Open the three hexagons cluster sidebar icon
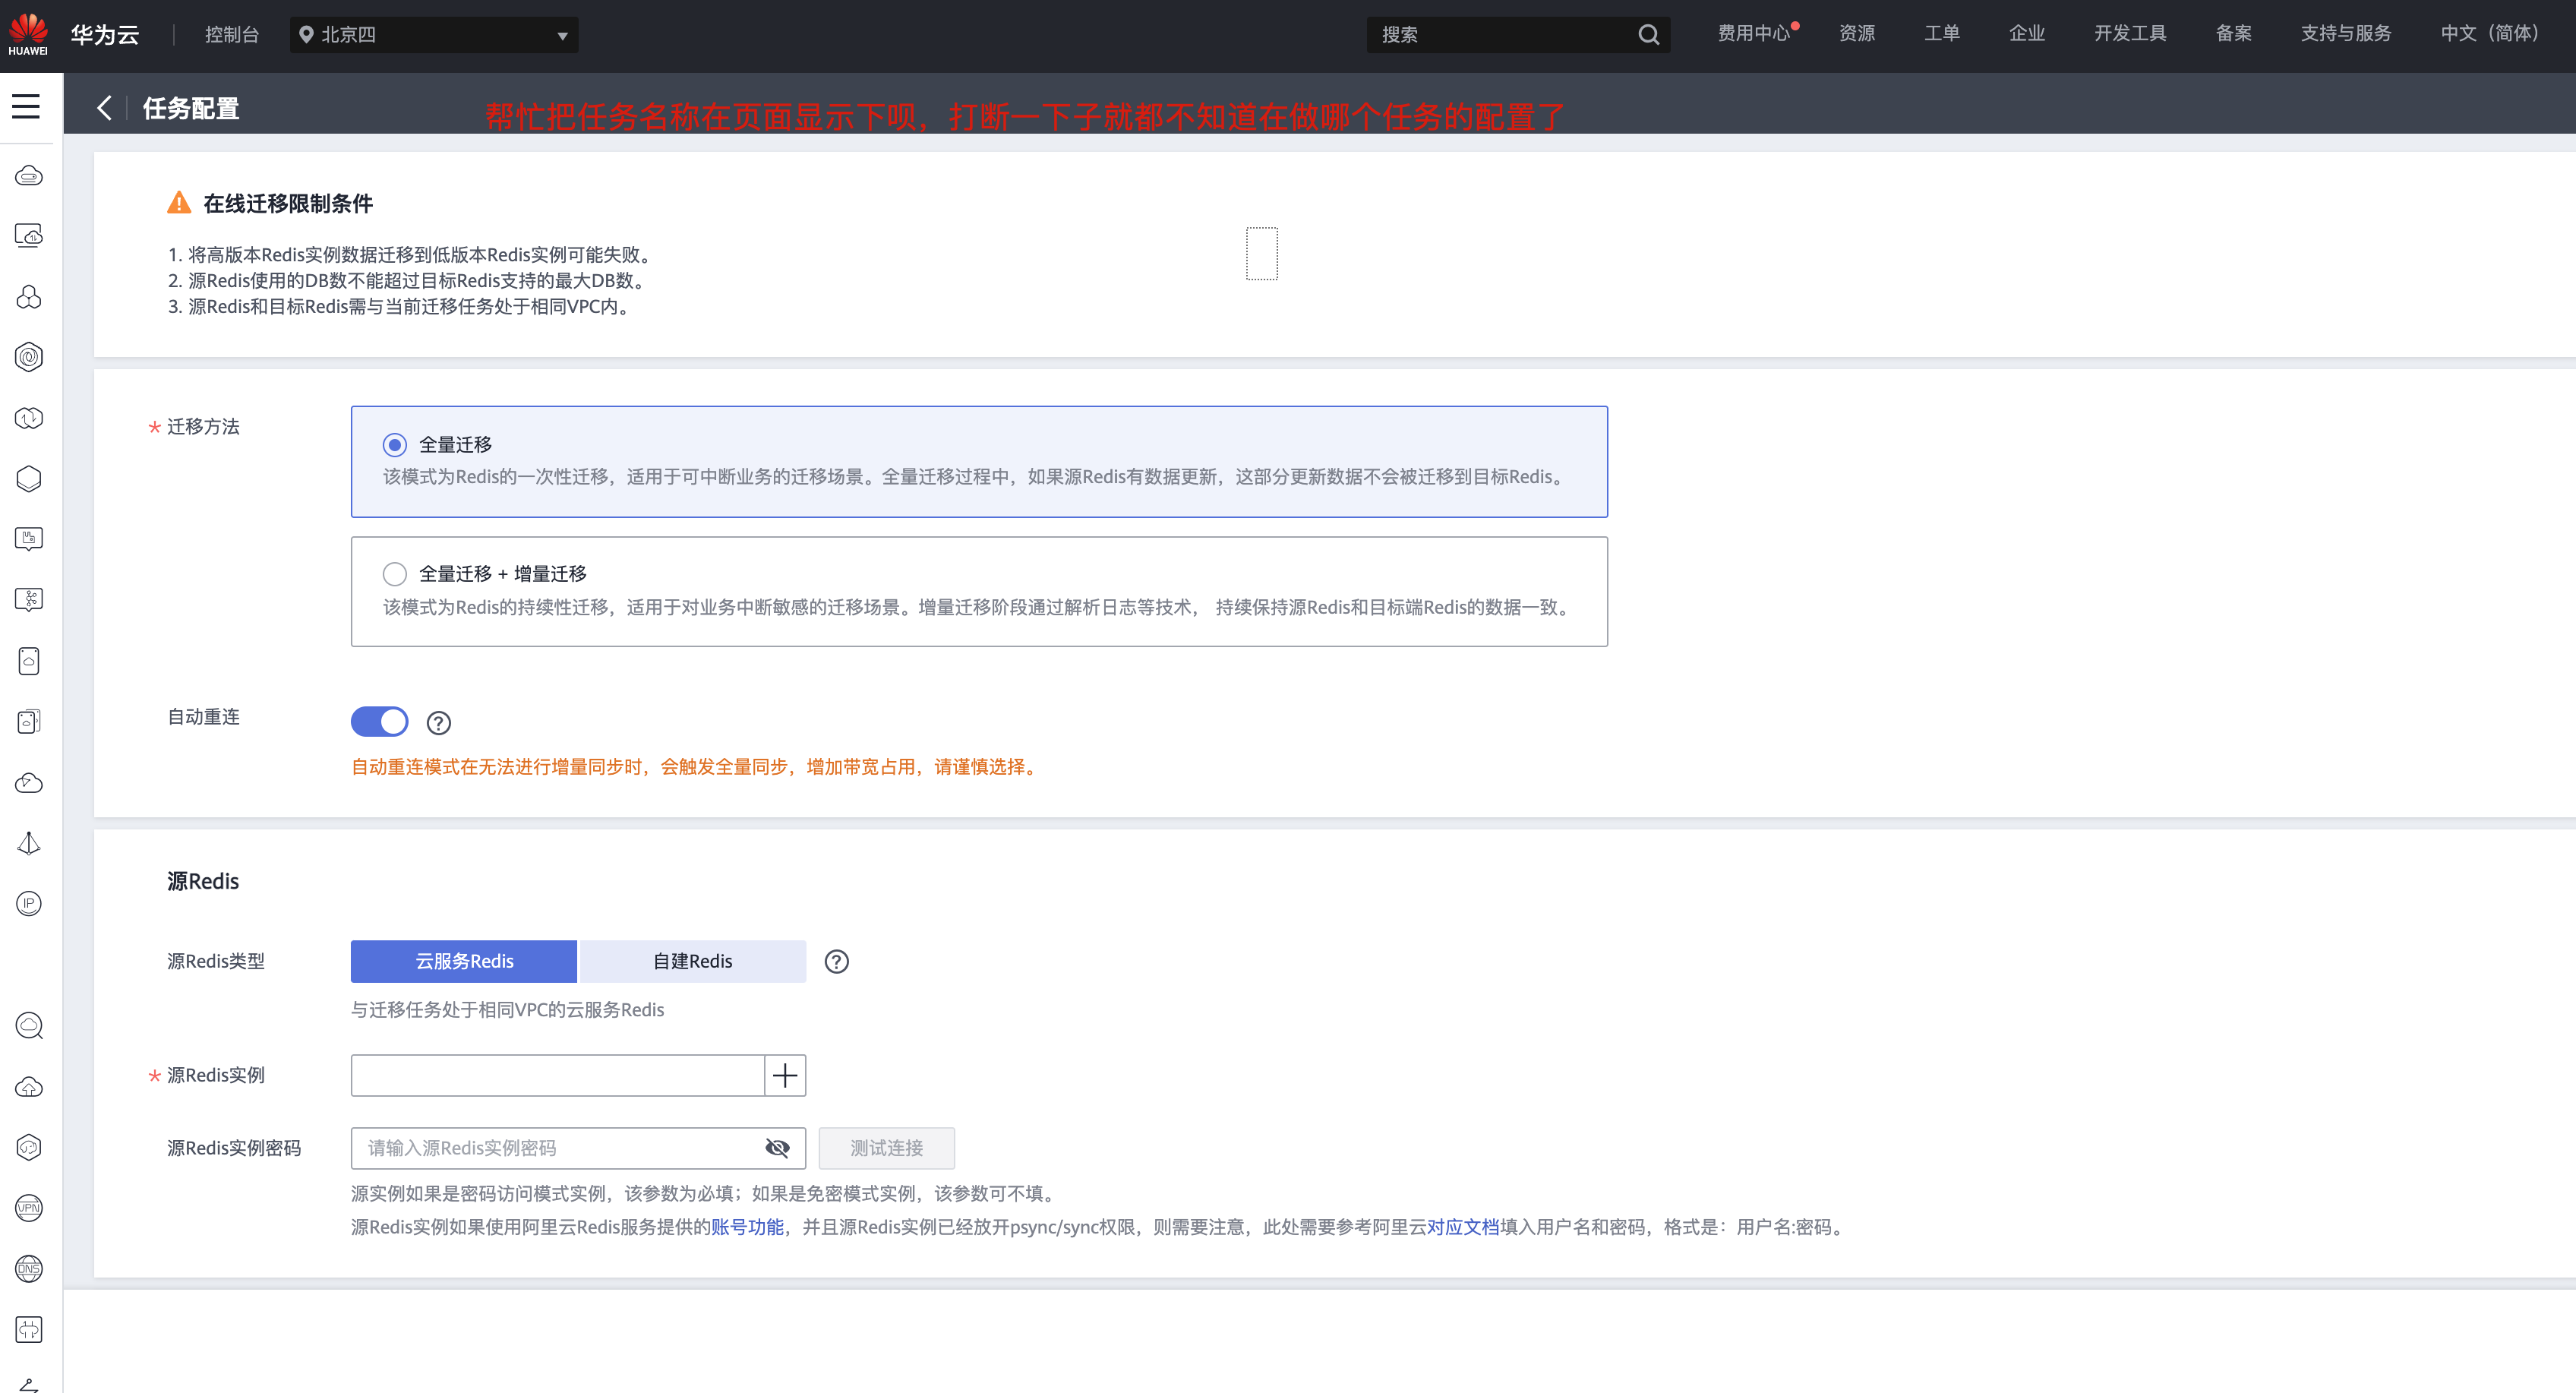 tap(29, 297)
